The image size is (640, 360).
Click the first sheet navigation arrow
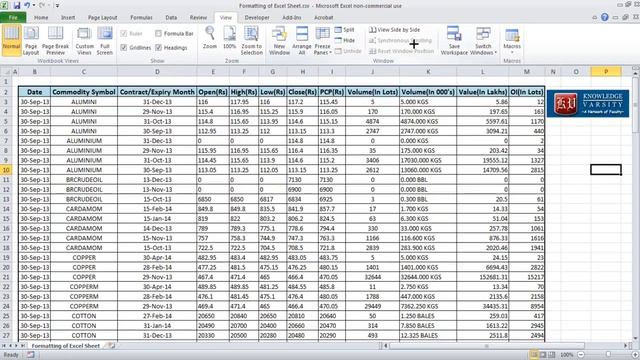click(4, 346)
